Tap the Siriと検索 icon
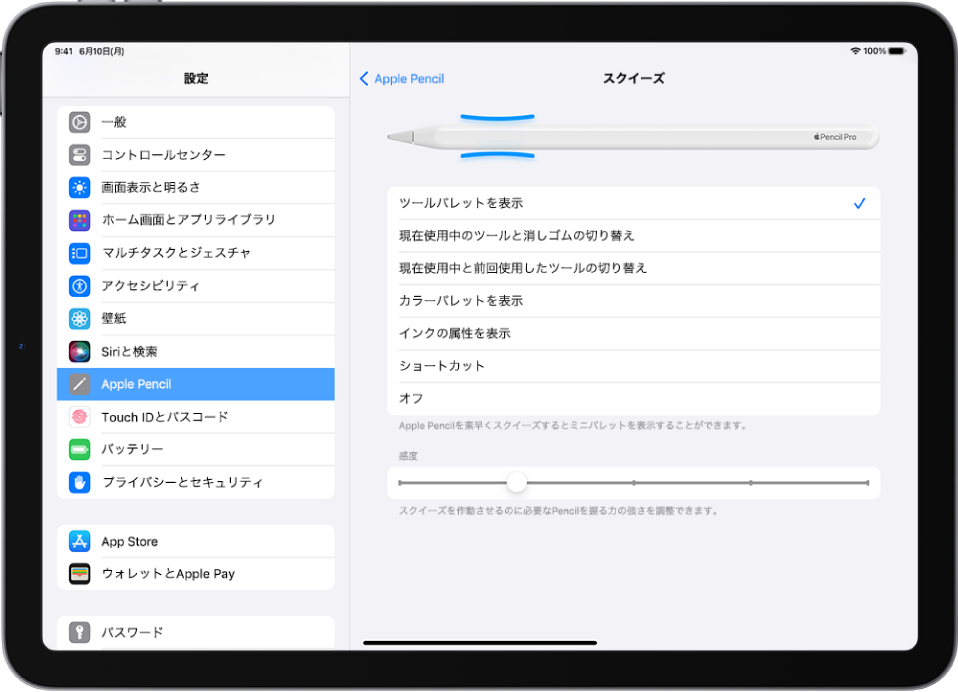 click(x=79, y=351)
